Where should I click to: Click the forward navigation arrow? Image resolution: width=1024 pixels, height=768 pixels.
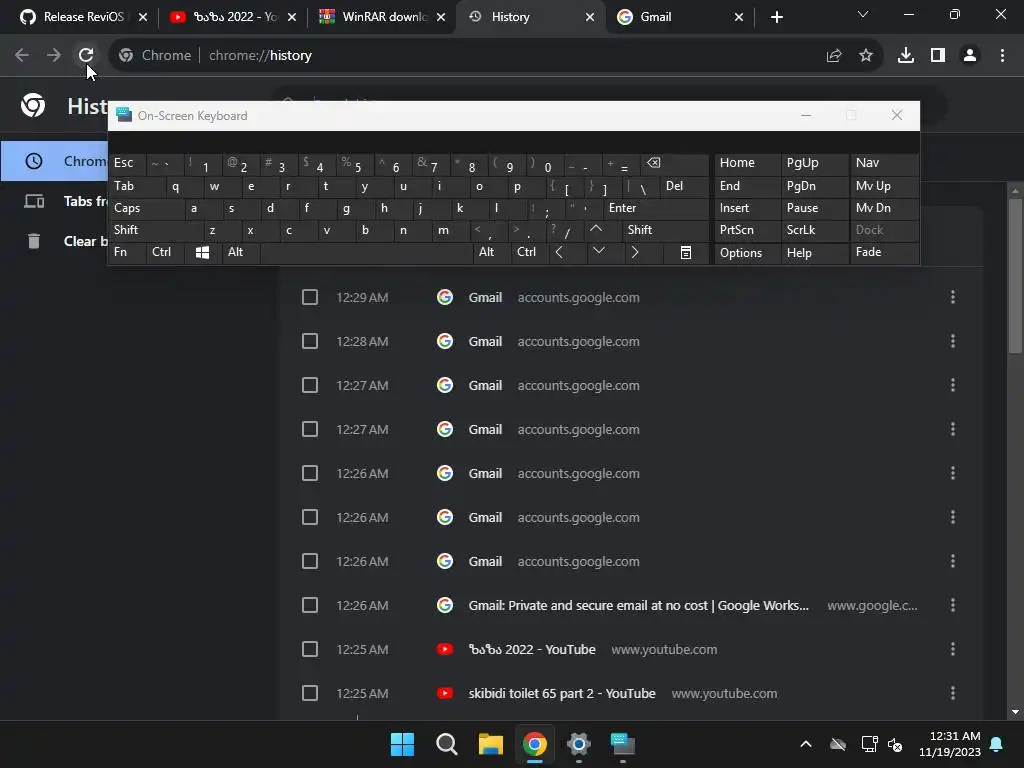pos(54,56)
